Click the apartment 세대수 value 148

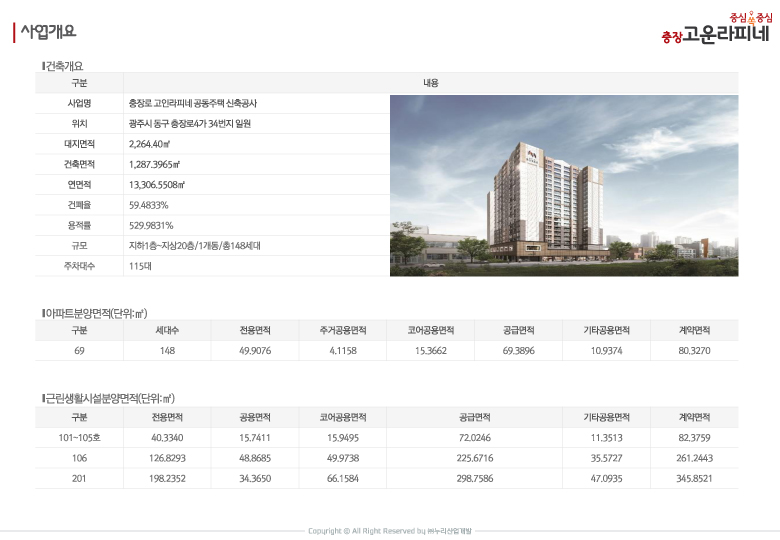pyautogui.click(x=167, y=351)
